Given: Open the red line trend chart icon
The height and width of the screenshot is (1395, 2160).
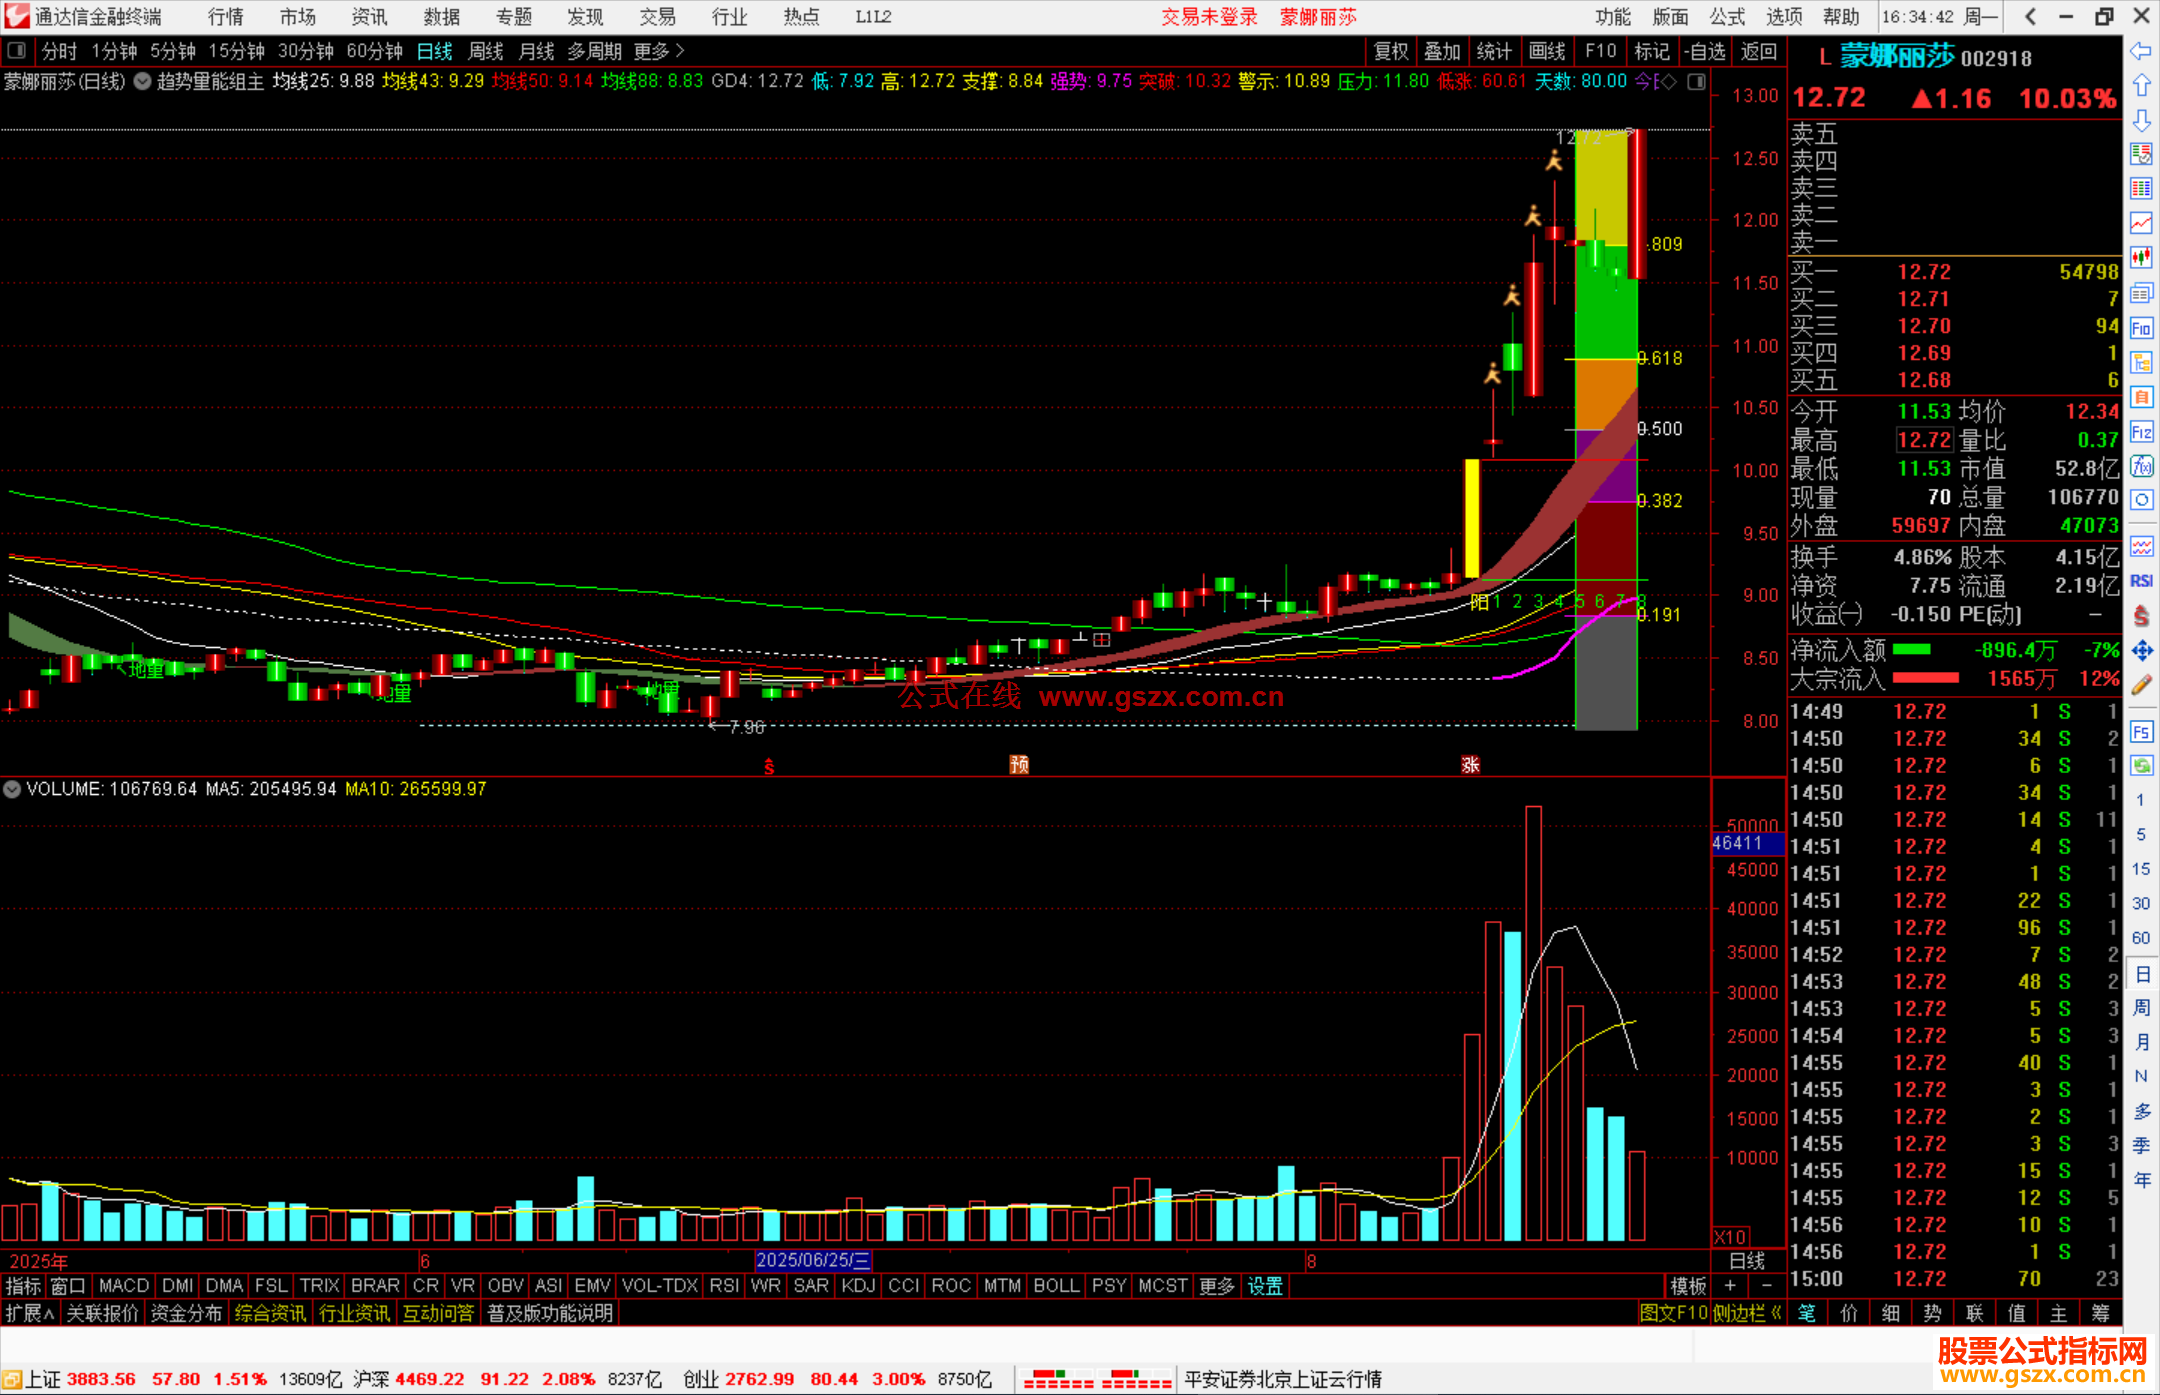Looking at the screenshot, I should click(2141, 223).
